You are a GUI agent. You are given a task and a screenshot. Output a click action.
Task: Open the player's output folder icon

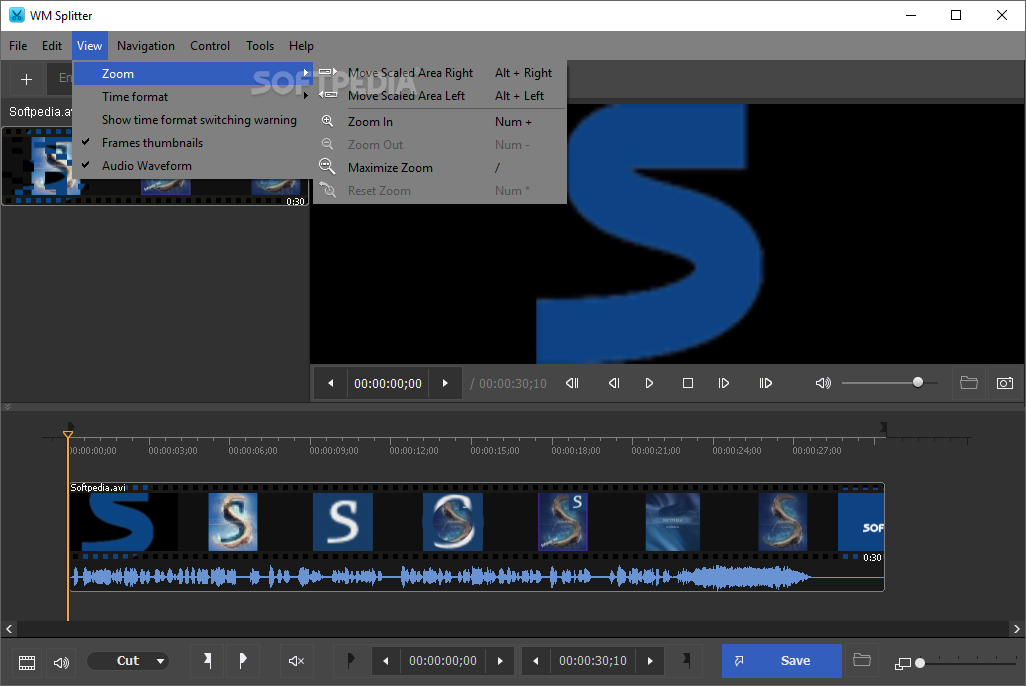click(x=969, y=382)
